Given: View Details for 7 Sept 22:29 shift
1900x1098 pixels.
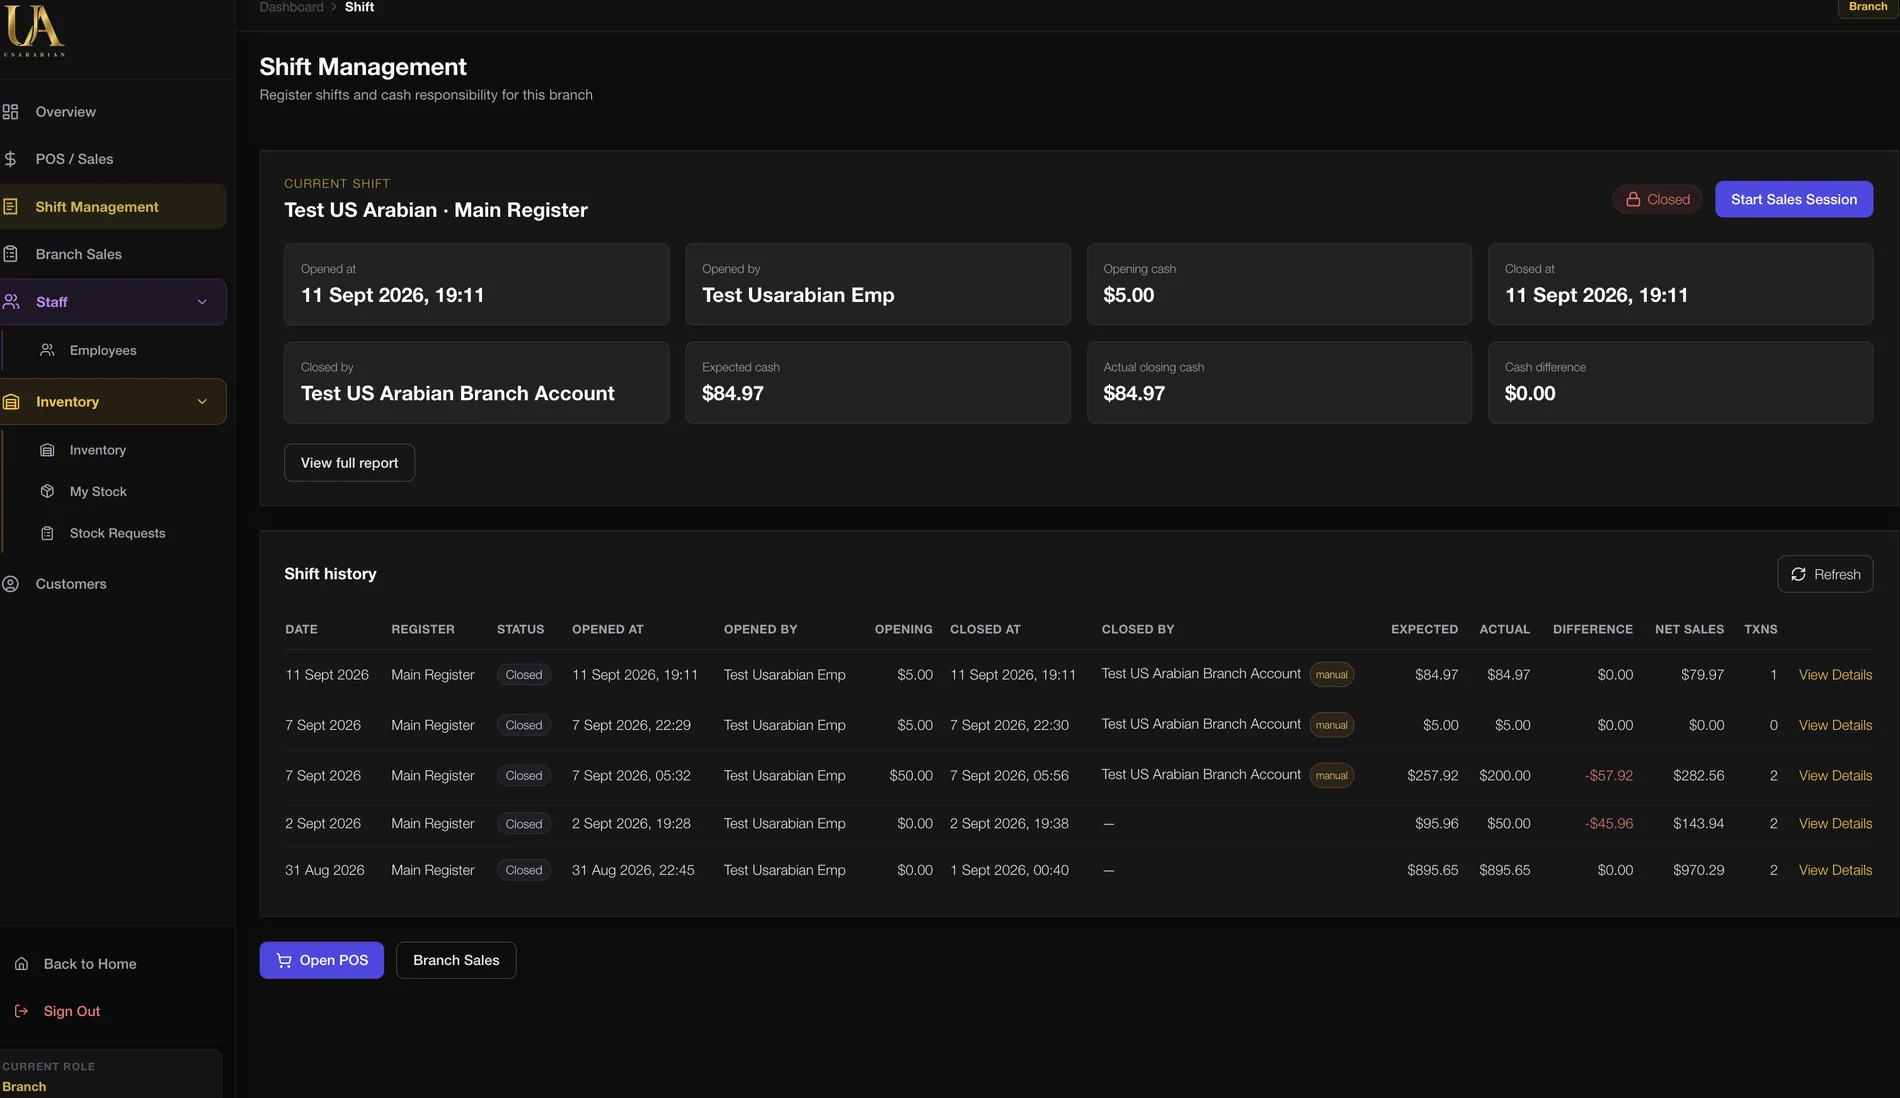Looking at the screenshot, I should pos(1835,725).
